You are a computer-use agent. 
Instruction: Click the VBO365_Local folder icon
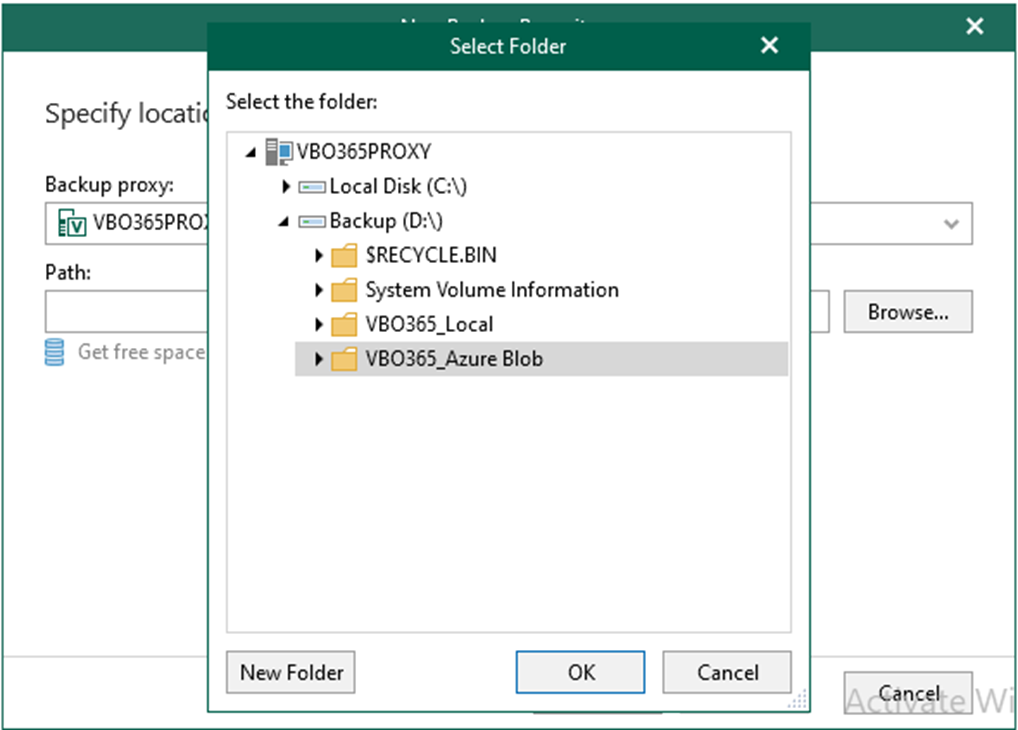point(344,325)
